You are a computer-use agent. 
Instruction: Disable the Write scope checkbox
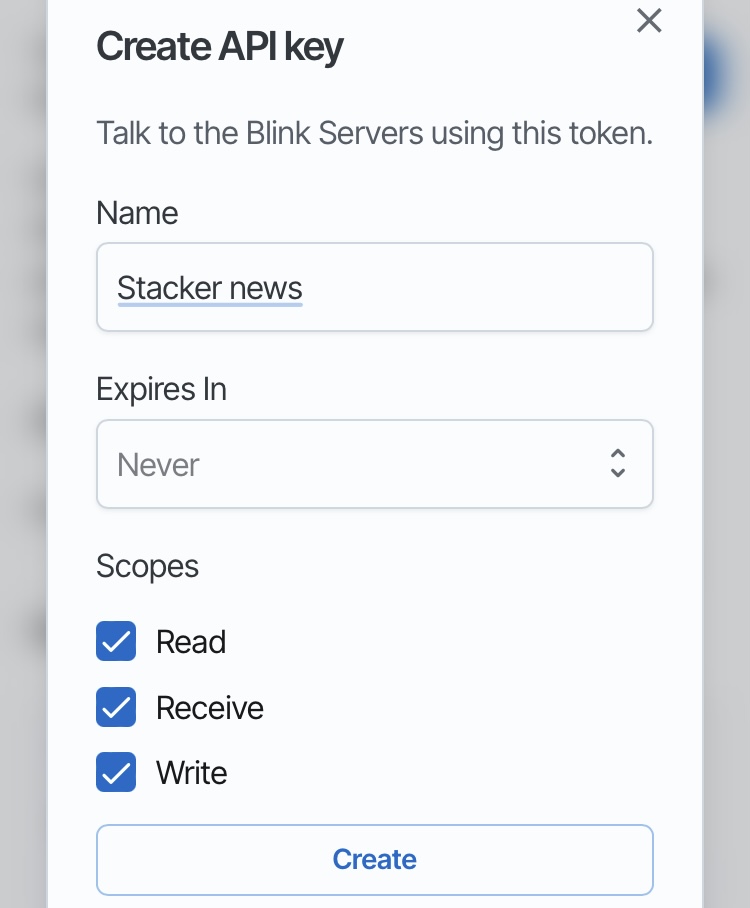coord(116,772)
